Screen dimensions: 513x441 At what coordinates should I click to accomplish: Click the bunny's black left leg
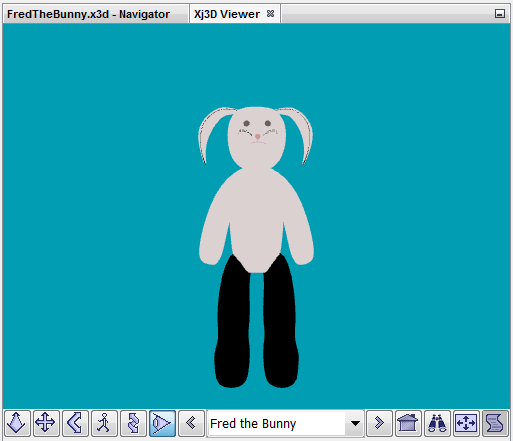click(233, 322)
